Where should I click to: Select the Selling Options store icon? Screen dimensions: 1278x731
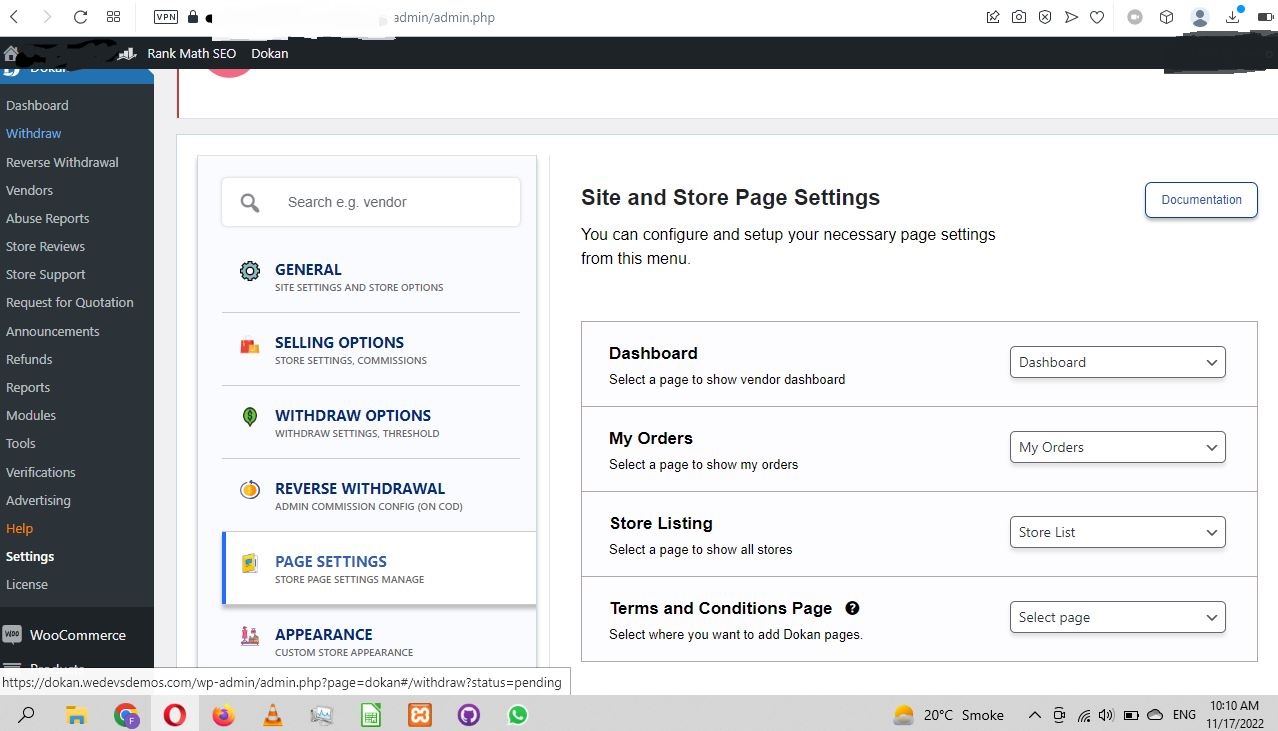[x=249, y=343]
